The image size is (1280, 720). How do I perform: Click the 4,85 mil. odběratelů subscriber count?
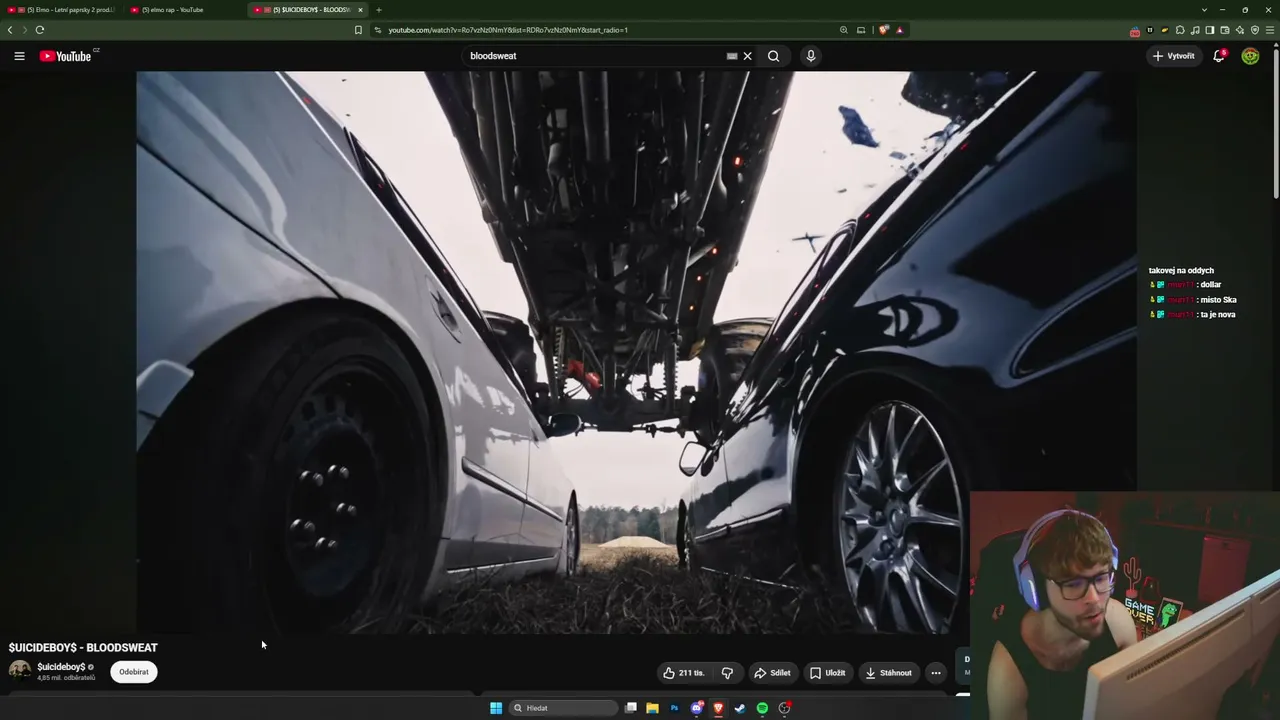point(66,678)
